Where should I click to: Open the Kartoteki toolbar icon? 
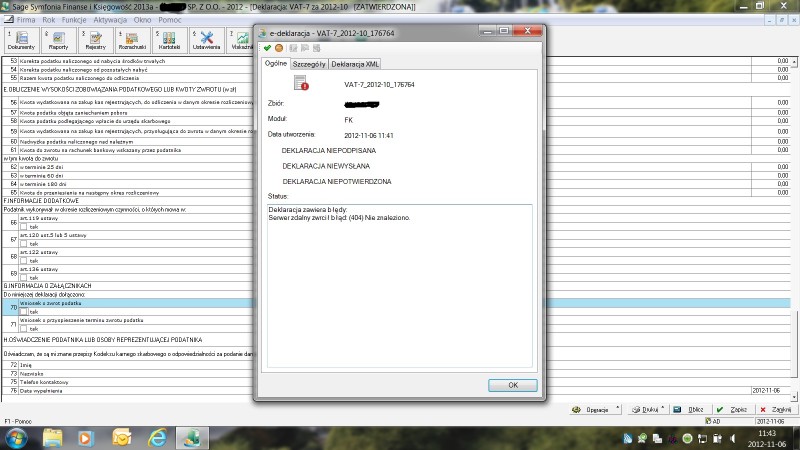pyautogui.click(x=169, y=40)
